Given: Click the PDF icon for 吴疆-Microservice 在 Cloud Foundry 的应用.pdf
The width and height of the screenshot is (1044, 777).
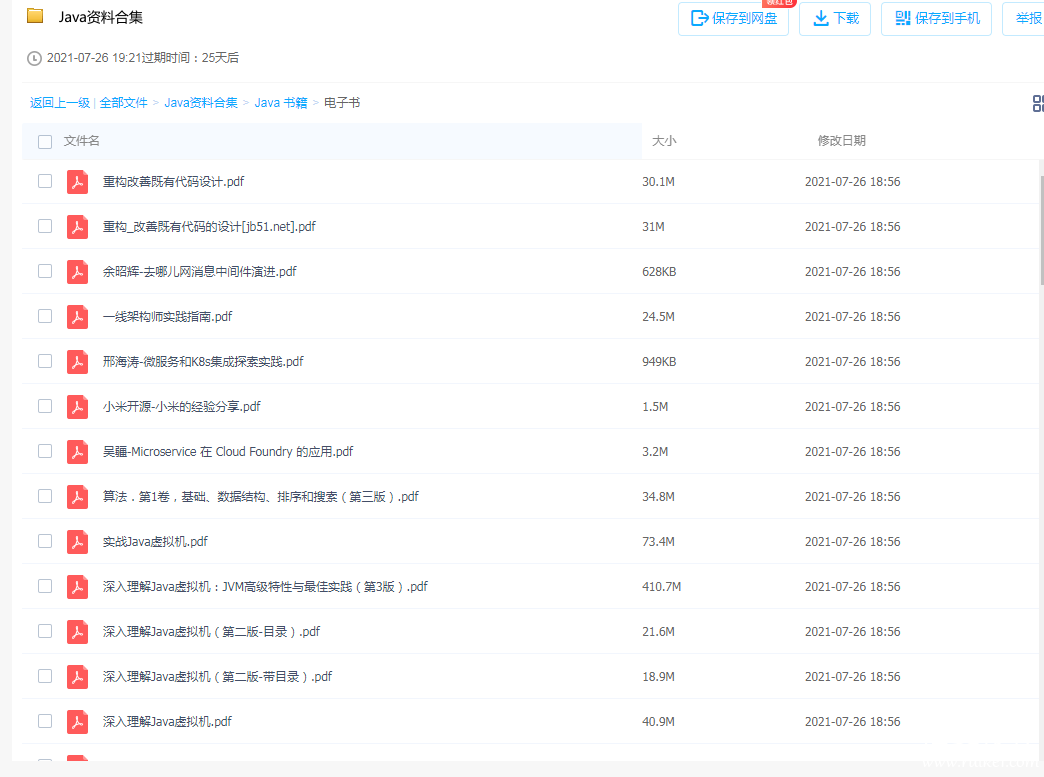Looking at the screenshot, I should [x=77, y=451].
